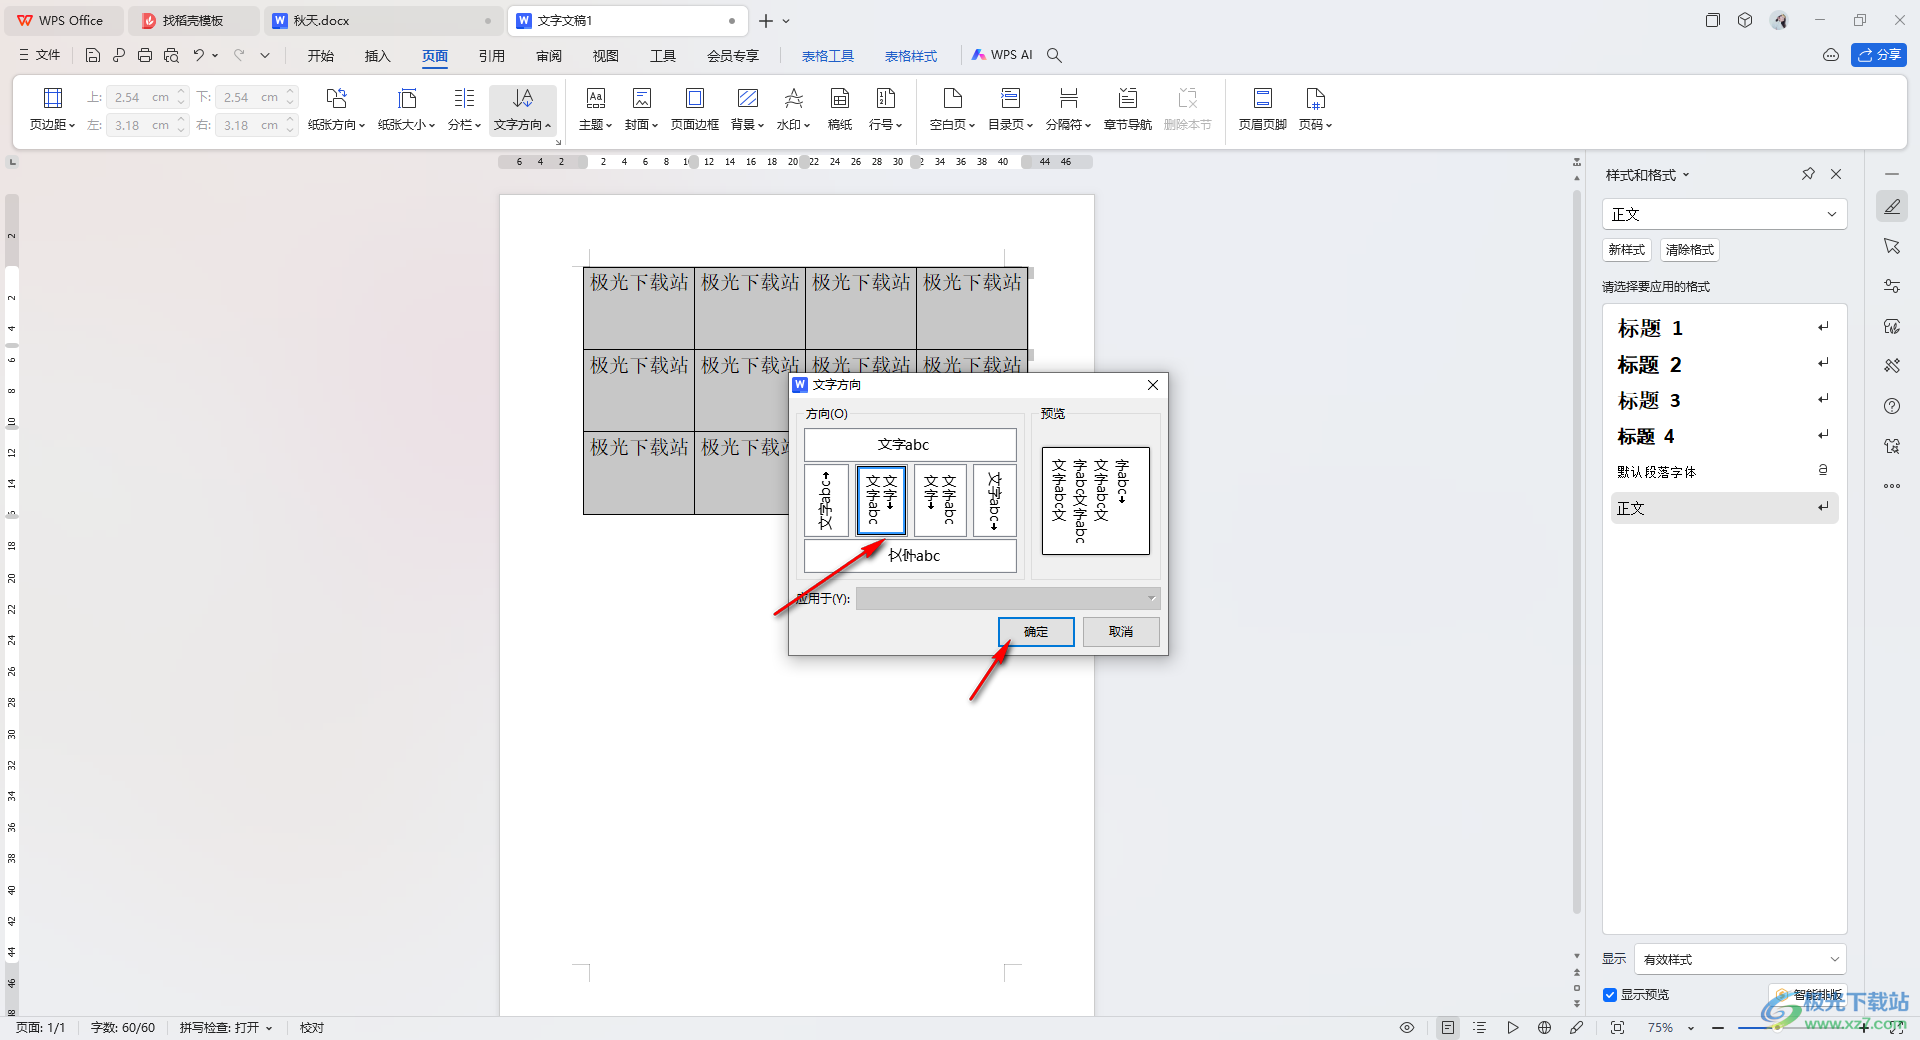Viewport: 1920px width, 1040px height.
Task: Switch to the 视图 ribbon tab
Action: pos(606,56)
